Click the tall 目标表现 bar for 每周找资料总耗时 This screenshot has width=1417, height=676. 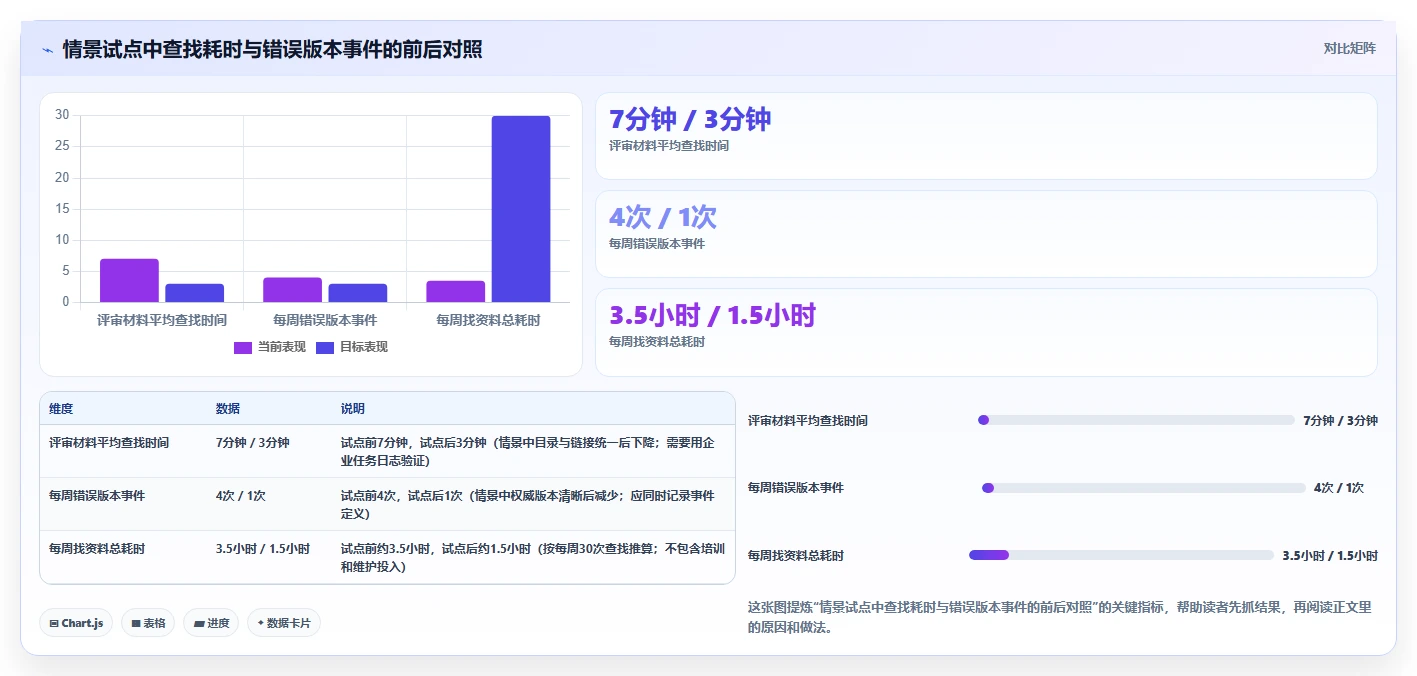[521, 209]
